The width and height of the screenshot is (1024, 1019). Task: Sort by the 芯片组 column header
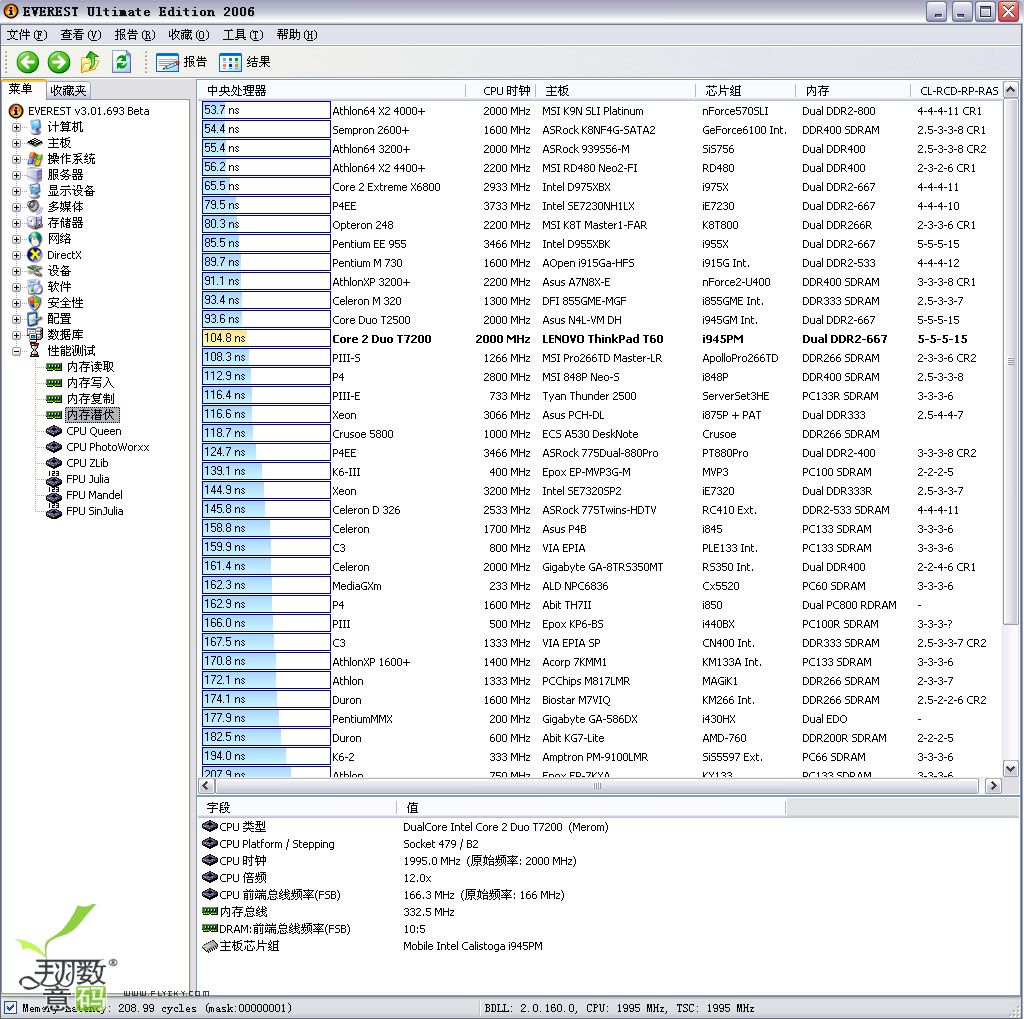pos(746,91)
